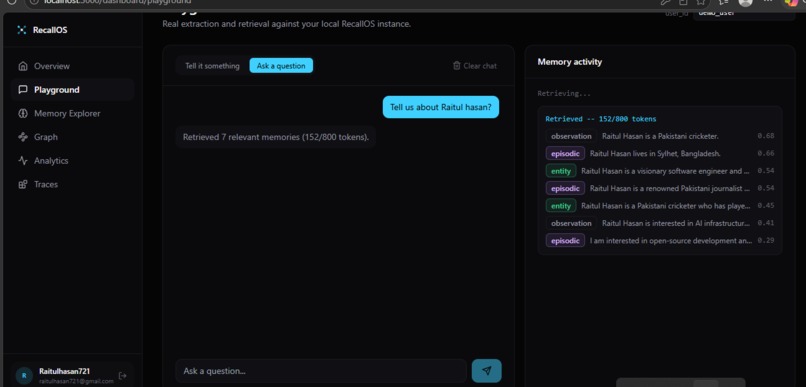Click the Retrieving... status text
This screenshot has width=806, height=387.
[x=564, y=94]
